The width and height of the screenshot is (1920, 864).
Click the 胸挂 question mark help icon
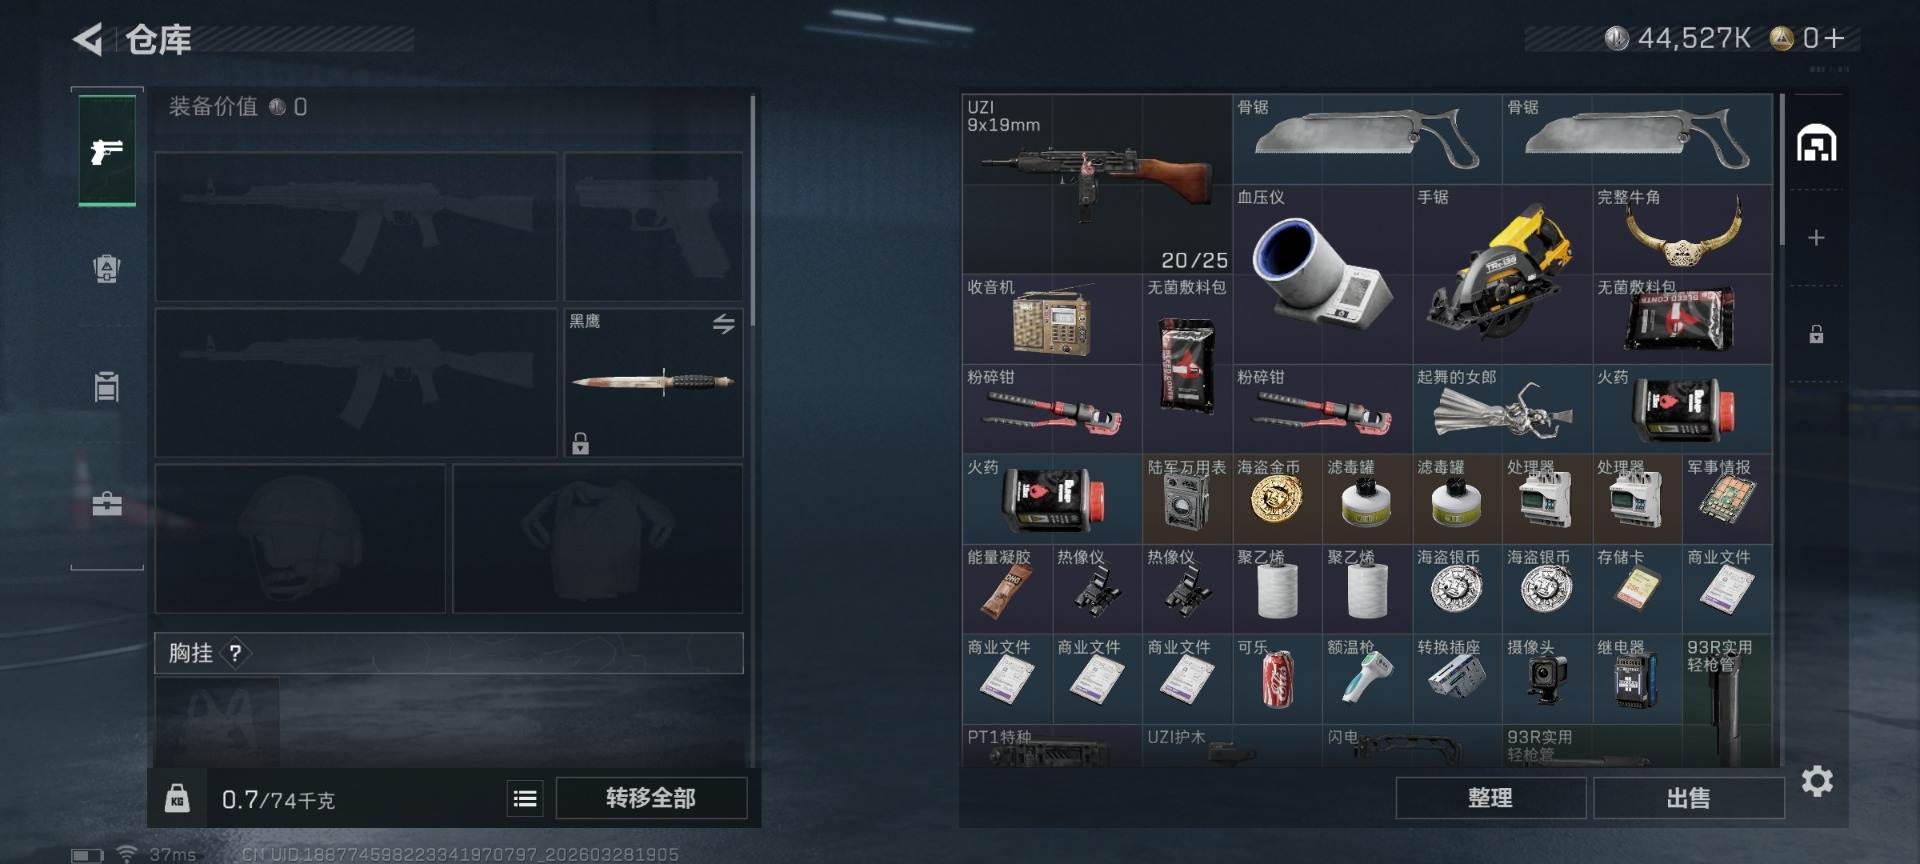(235, 653)
